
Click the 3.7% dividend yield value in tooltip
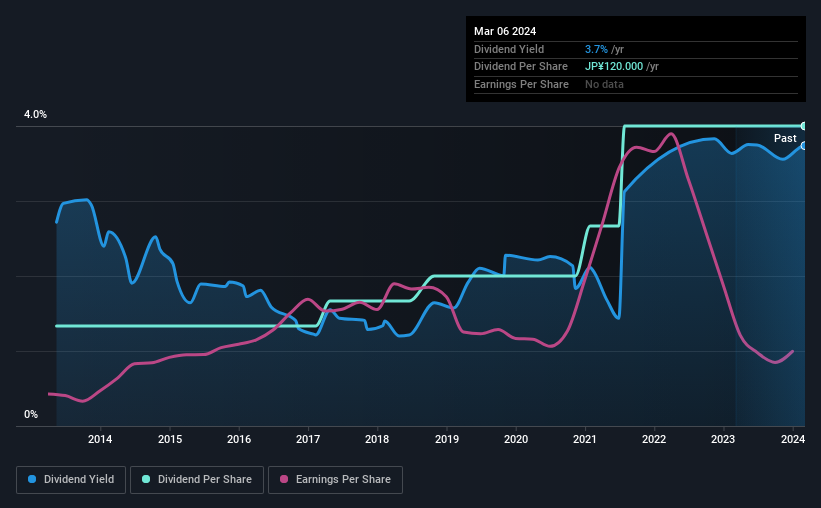(596, 49)
